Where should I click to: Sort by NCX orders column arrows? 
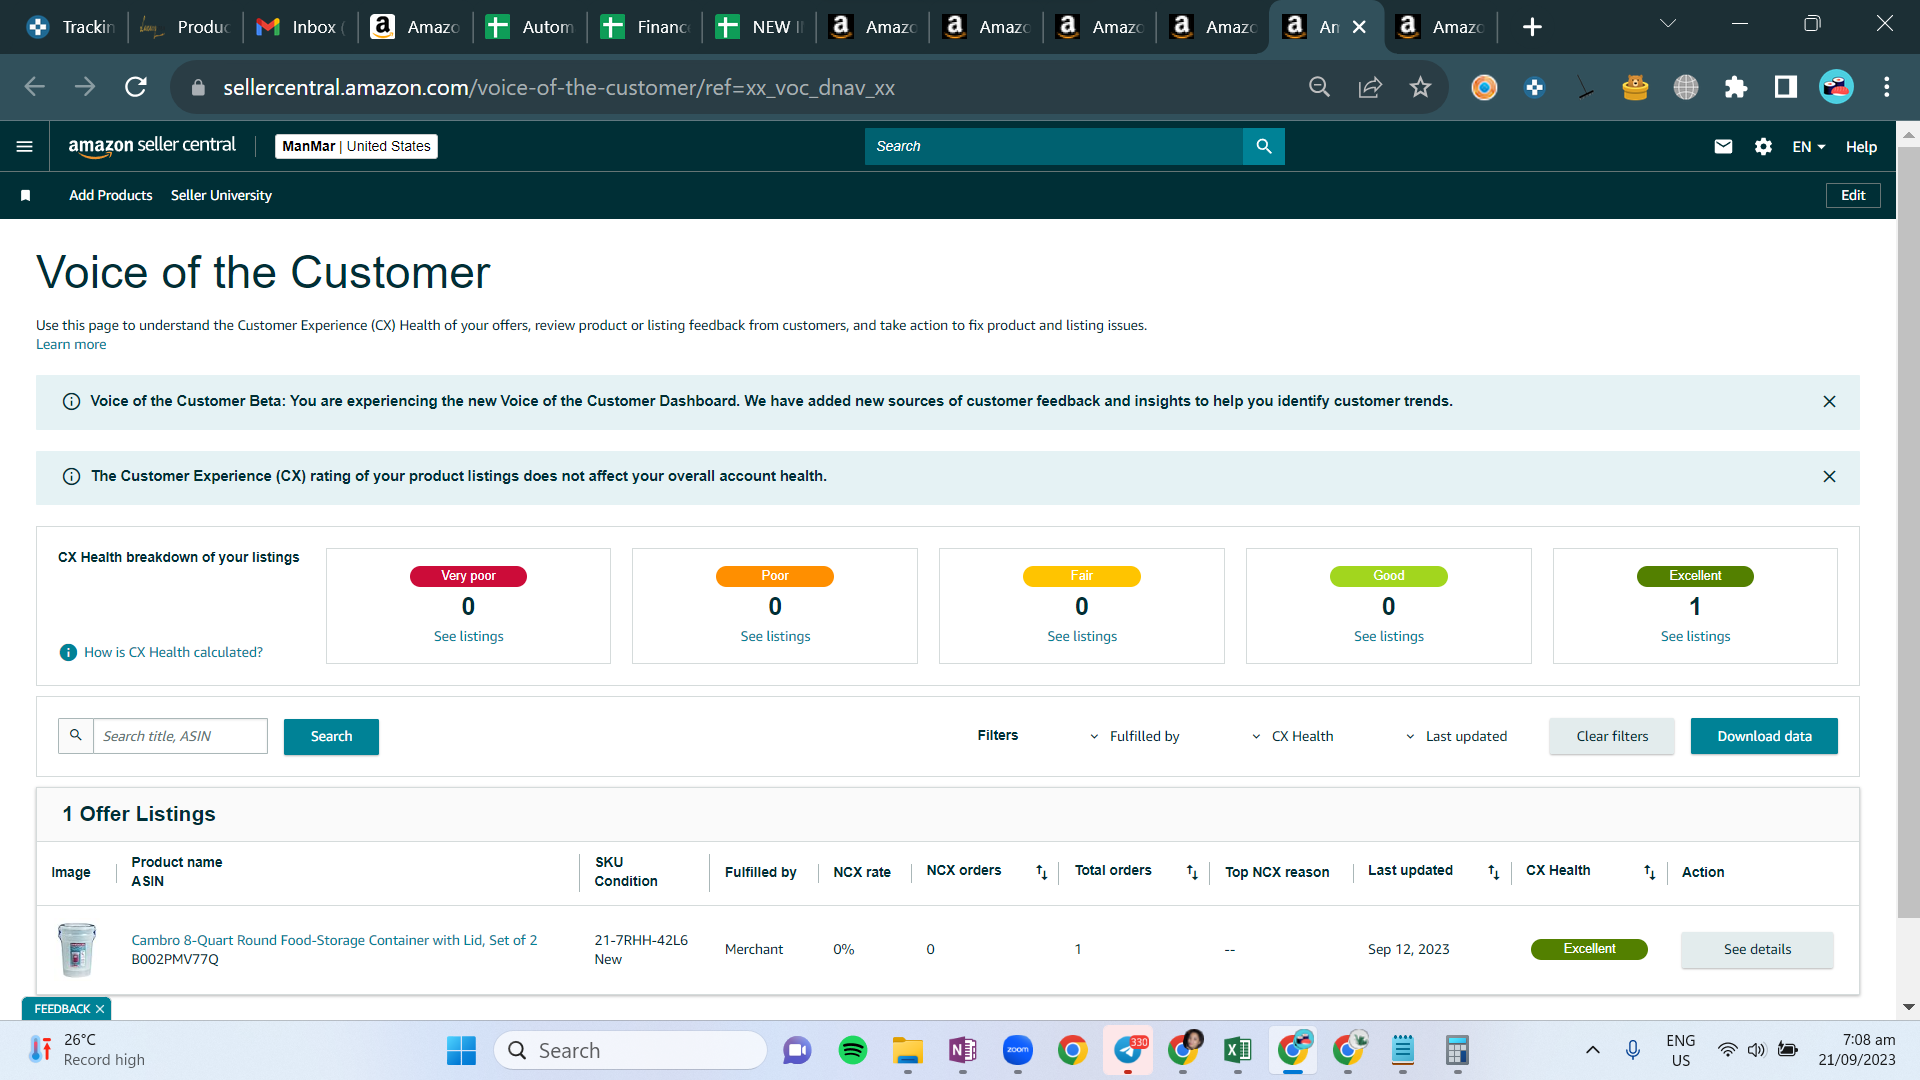click(x=1041, y=872)
